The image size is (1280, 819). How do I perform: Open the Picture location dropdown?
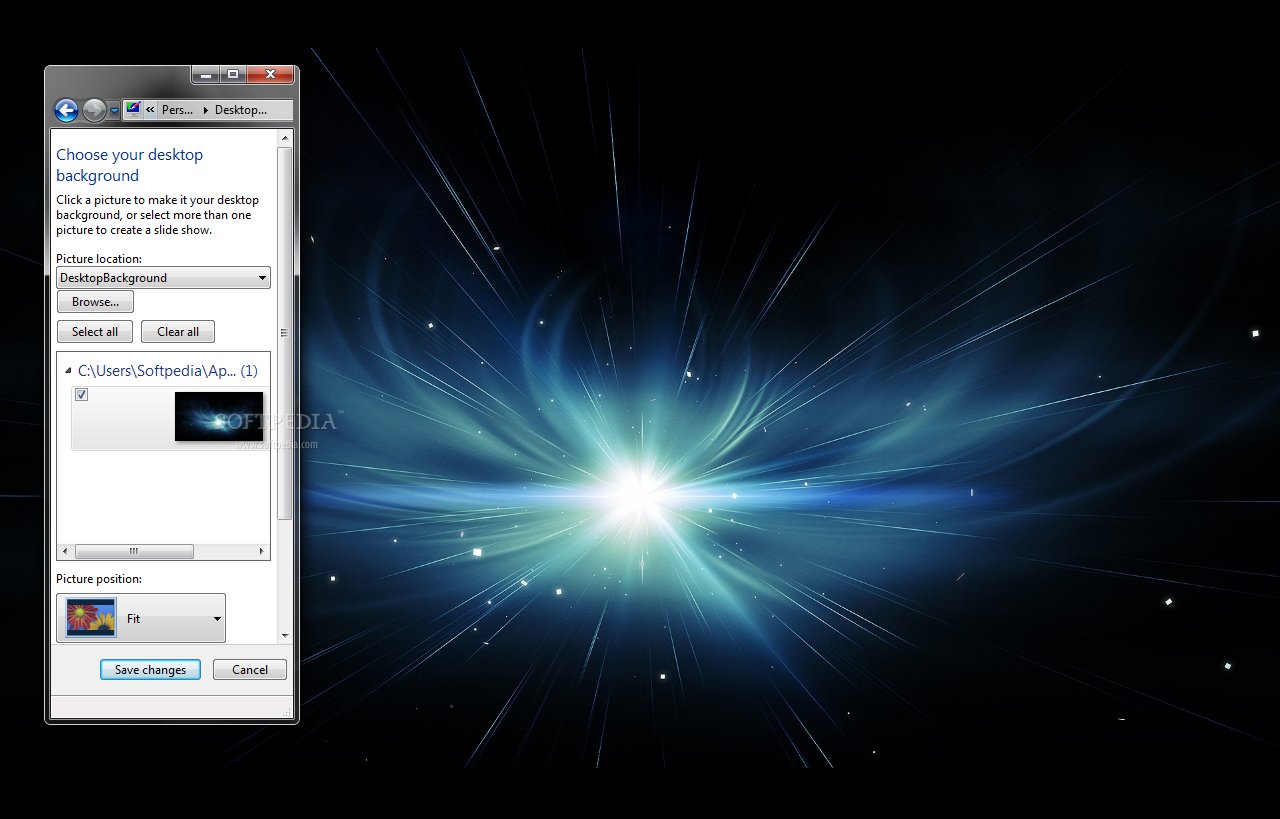point(163,278)
